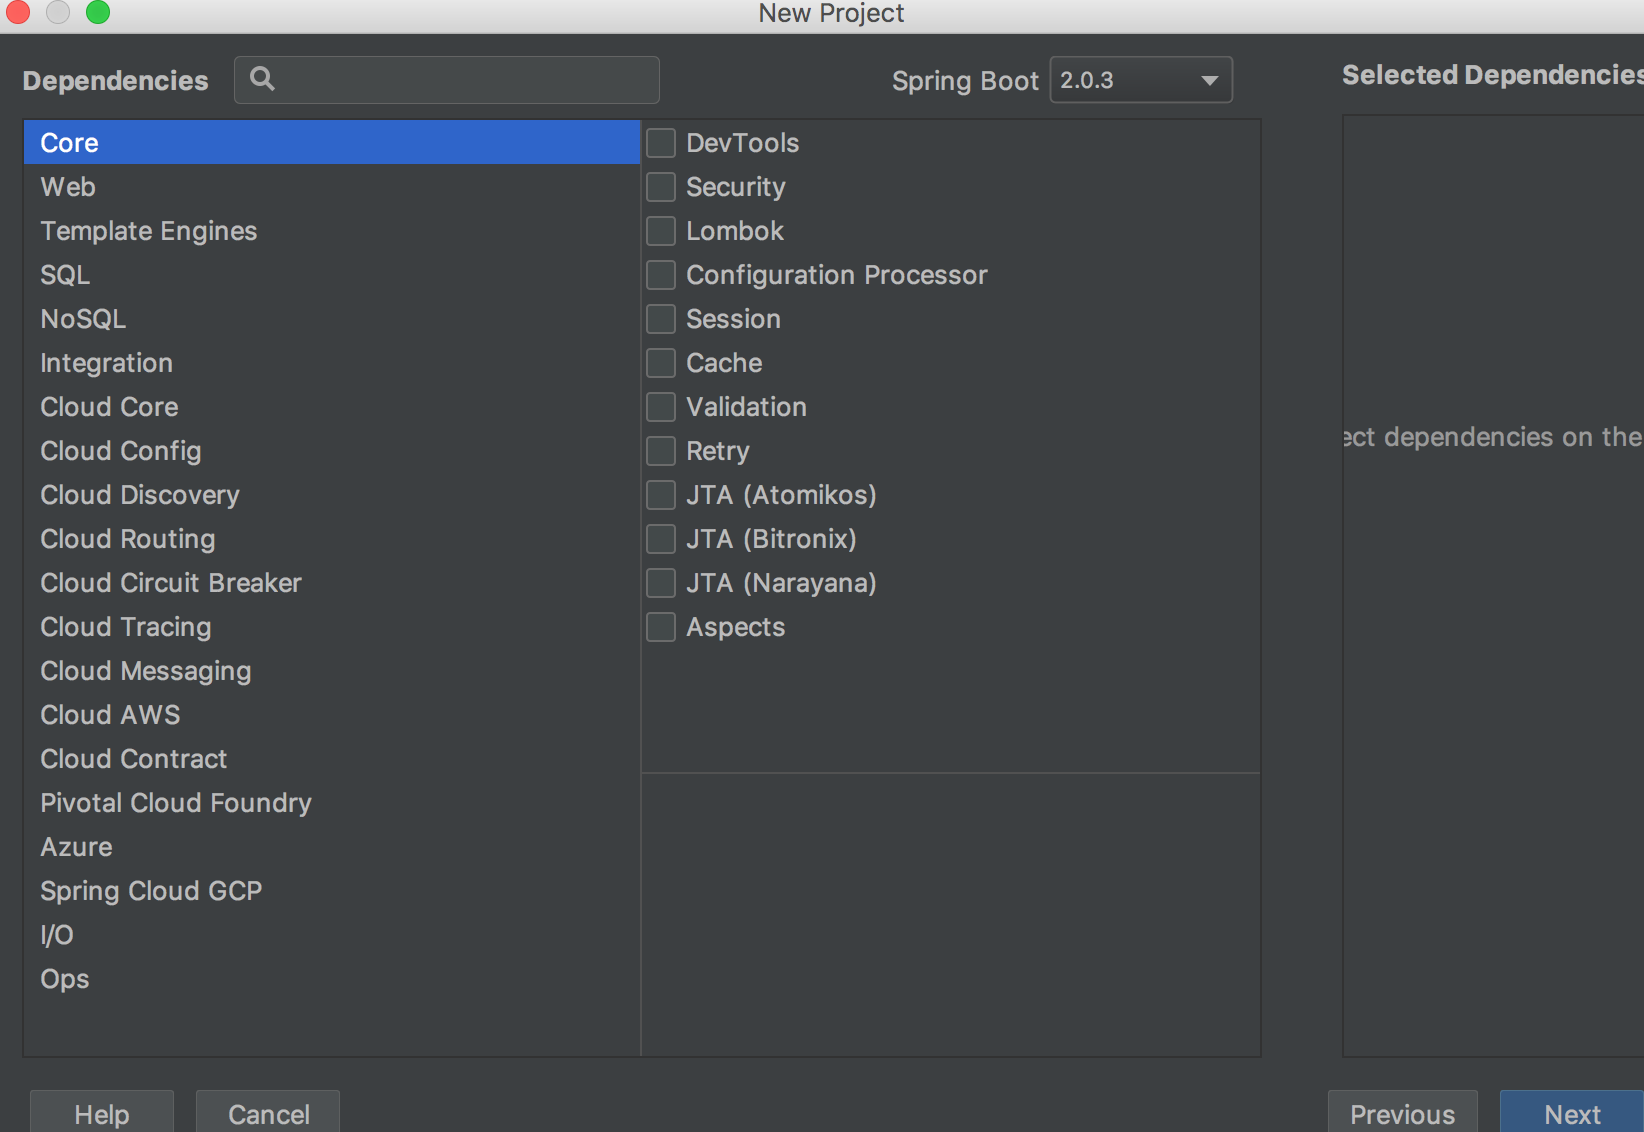Image resolution: width=1644 pixels, height=1132 pixels.
Task: Click the search magnifier icon
Action: tap(262, 79)
